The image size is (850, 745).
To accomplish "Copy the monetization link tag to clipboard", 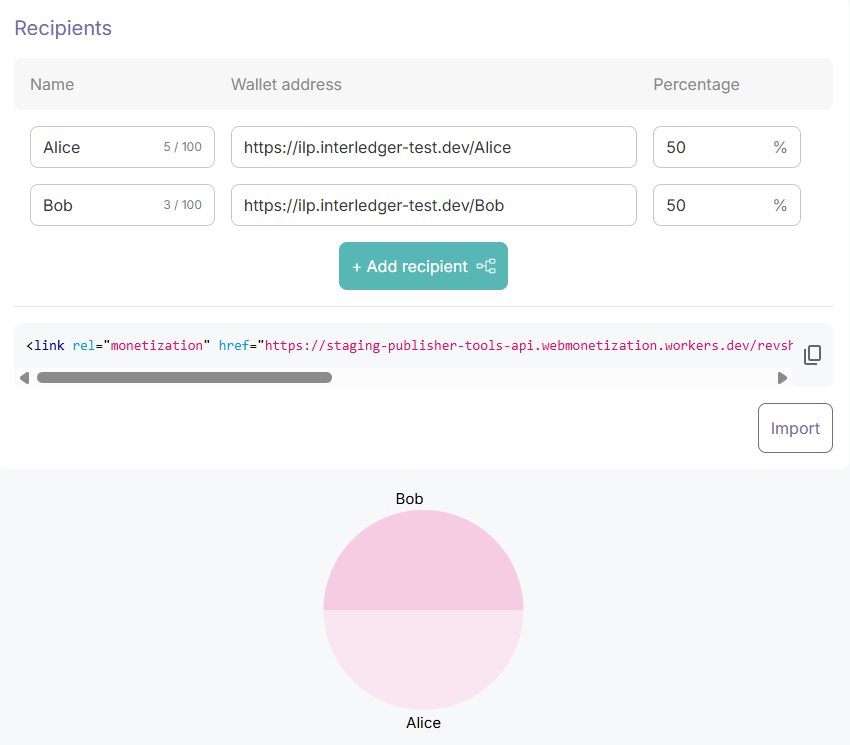I will coord(812,355).
